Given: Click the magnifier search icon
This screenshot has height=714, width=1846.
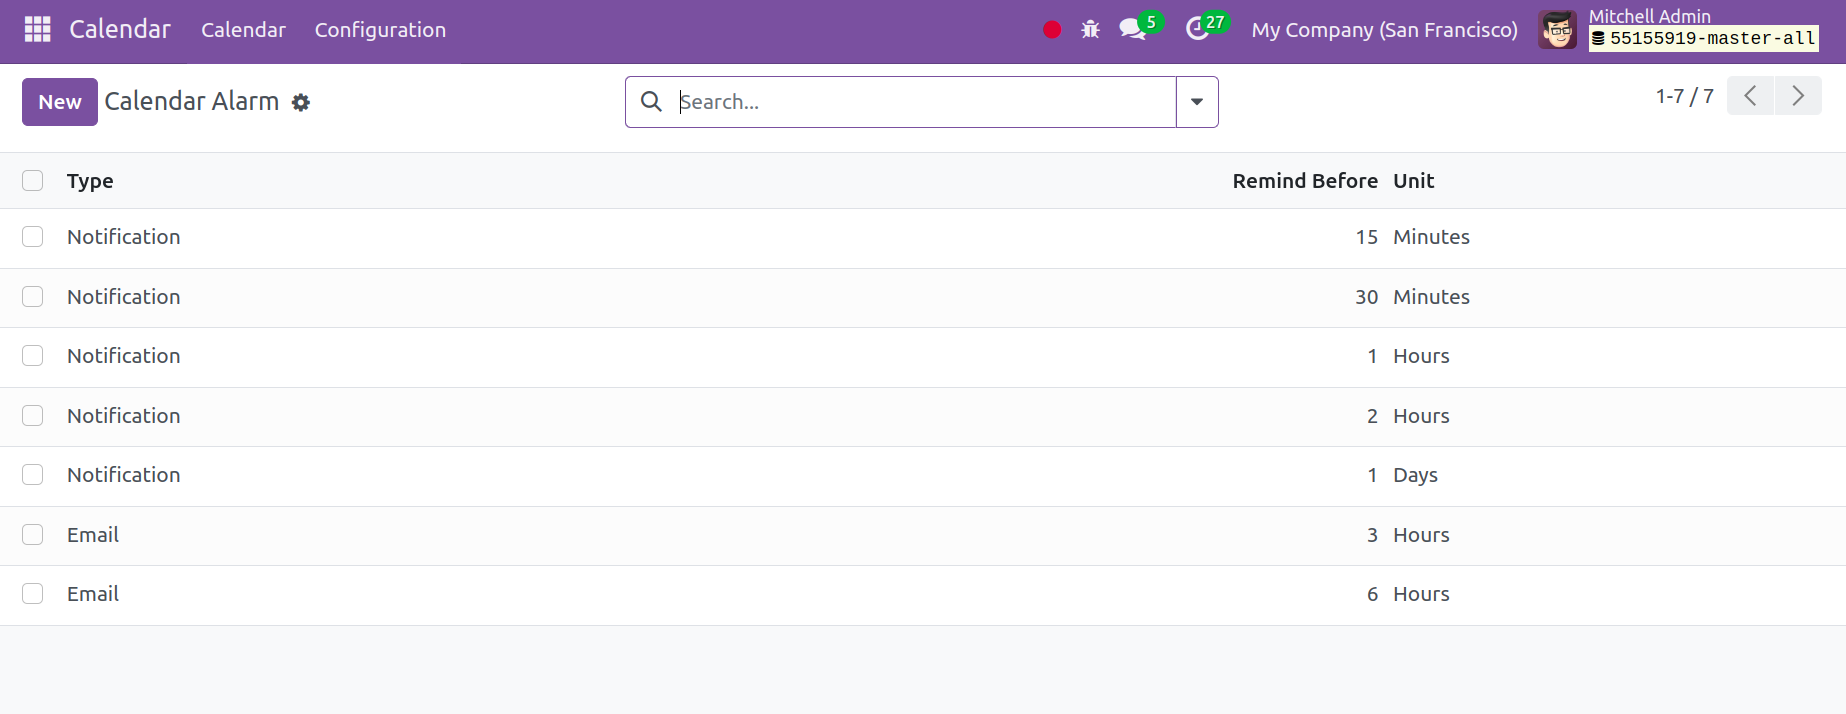Looking at the screenshot, I should tap(651, 102).
